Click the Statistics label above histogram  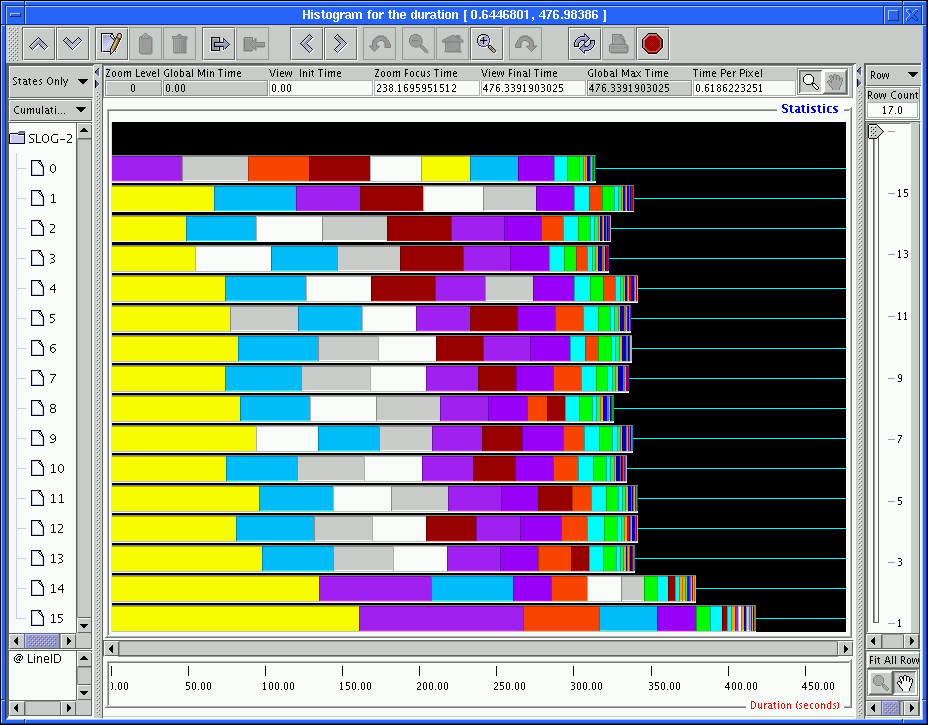[x=810, y=109]
